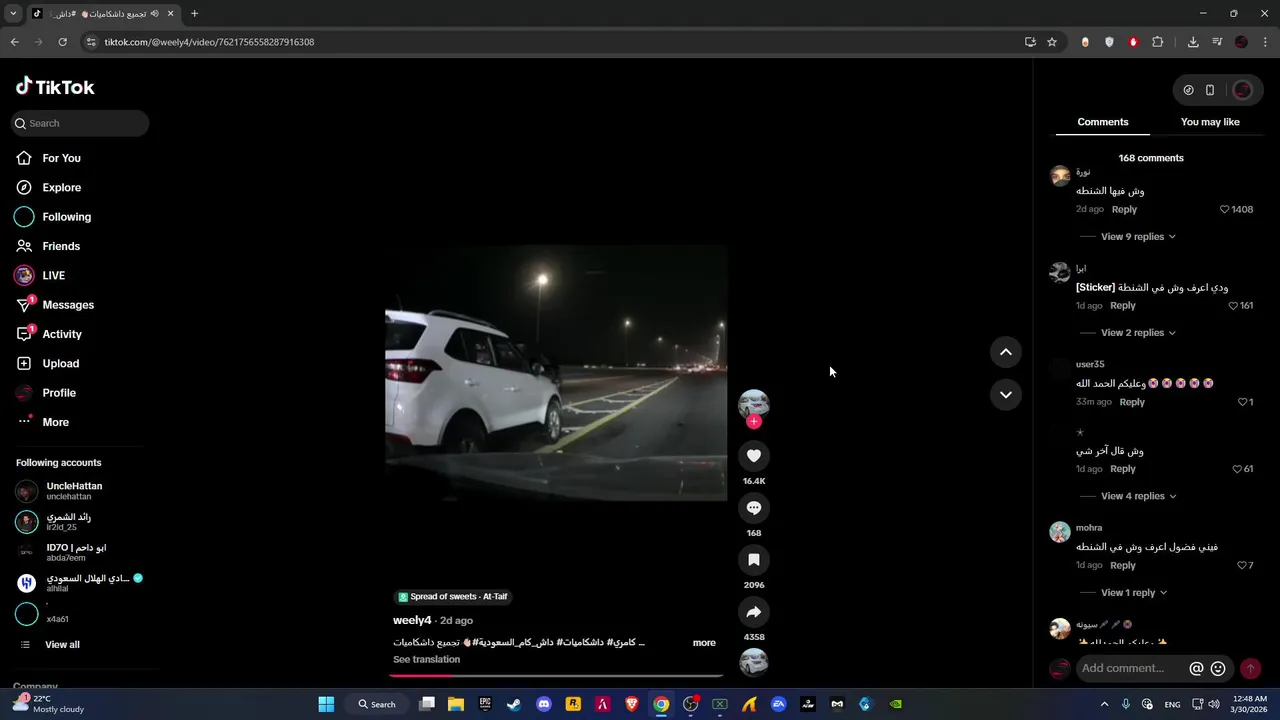The height and width of the screenshot is (720, 1280).
Task: Seek on the video progress bar
Action: [x=556, y=676]
